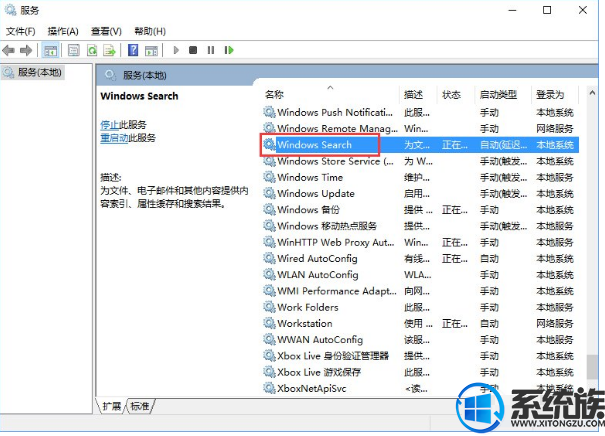Select the Windows 移动热点服务 service name
605x436 pixels.
(327, 226)
